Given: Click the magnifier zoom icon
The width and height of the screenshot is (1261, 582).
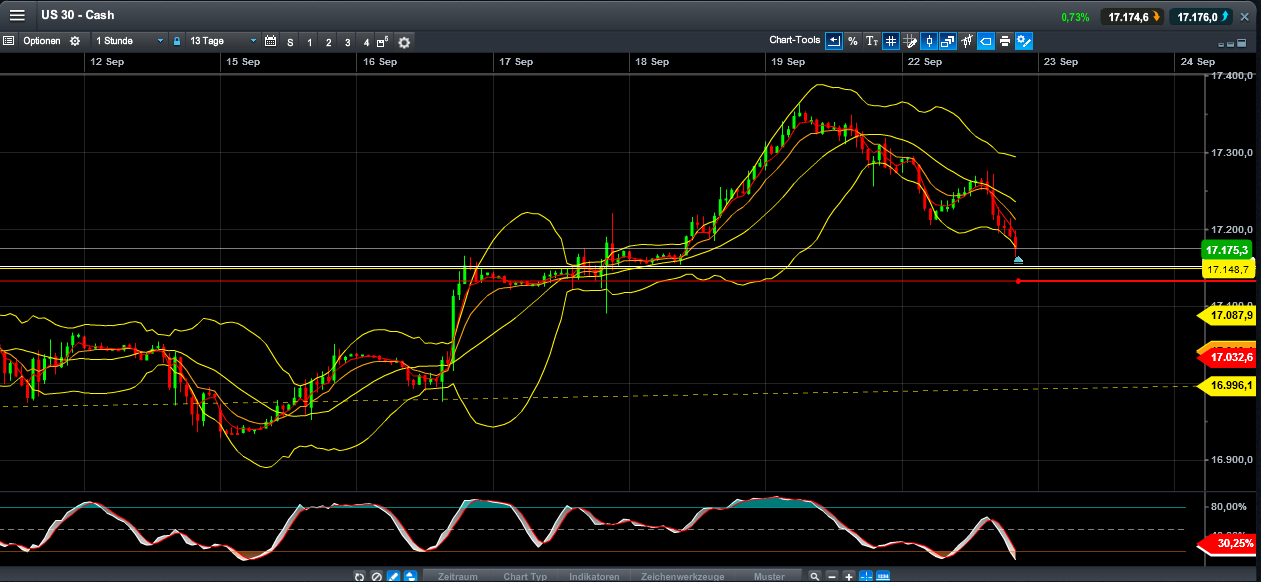Looking at the screenshot, I should [815, 576].
